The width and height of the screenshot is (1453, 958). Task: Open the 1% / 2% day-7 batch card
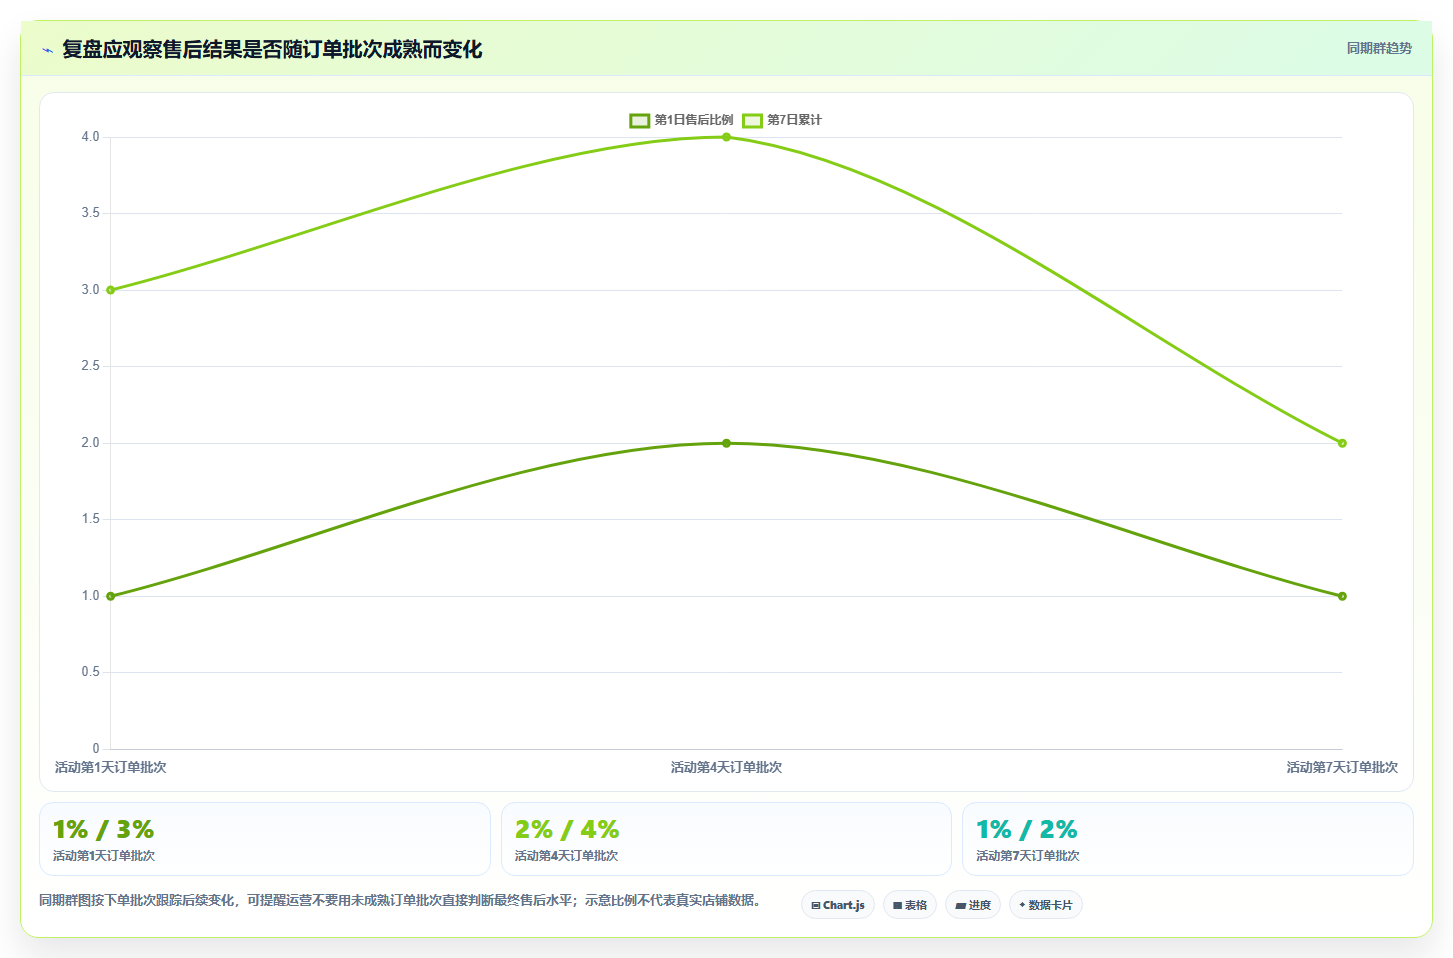pos(1188,839)
